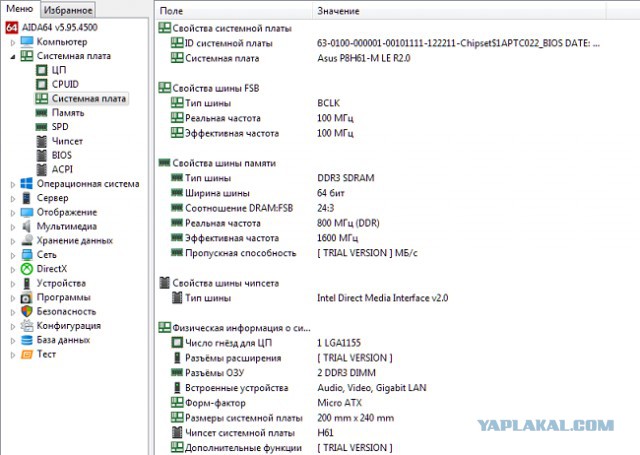Viewport: 640px width, 455px height.
Task: Expand the Хранение данных node
Action: 13,241
